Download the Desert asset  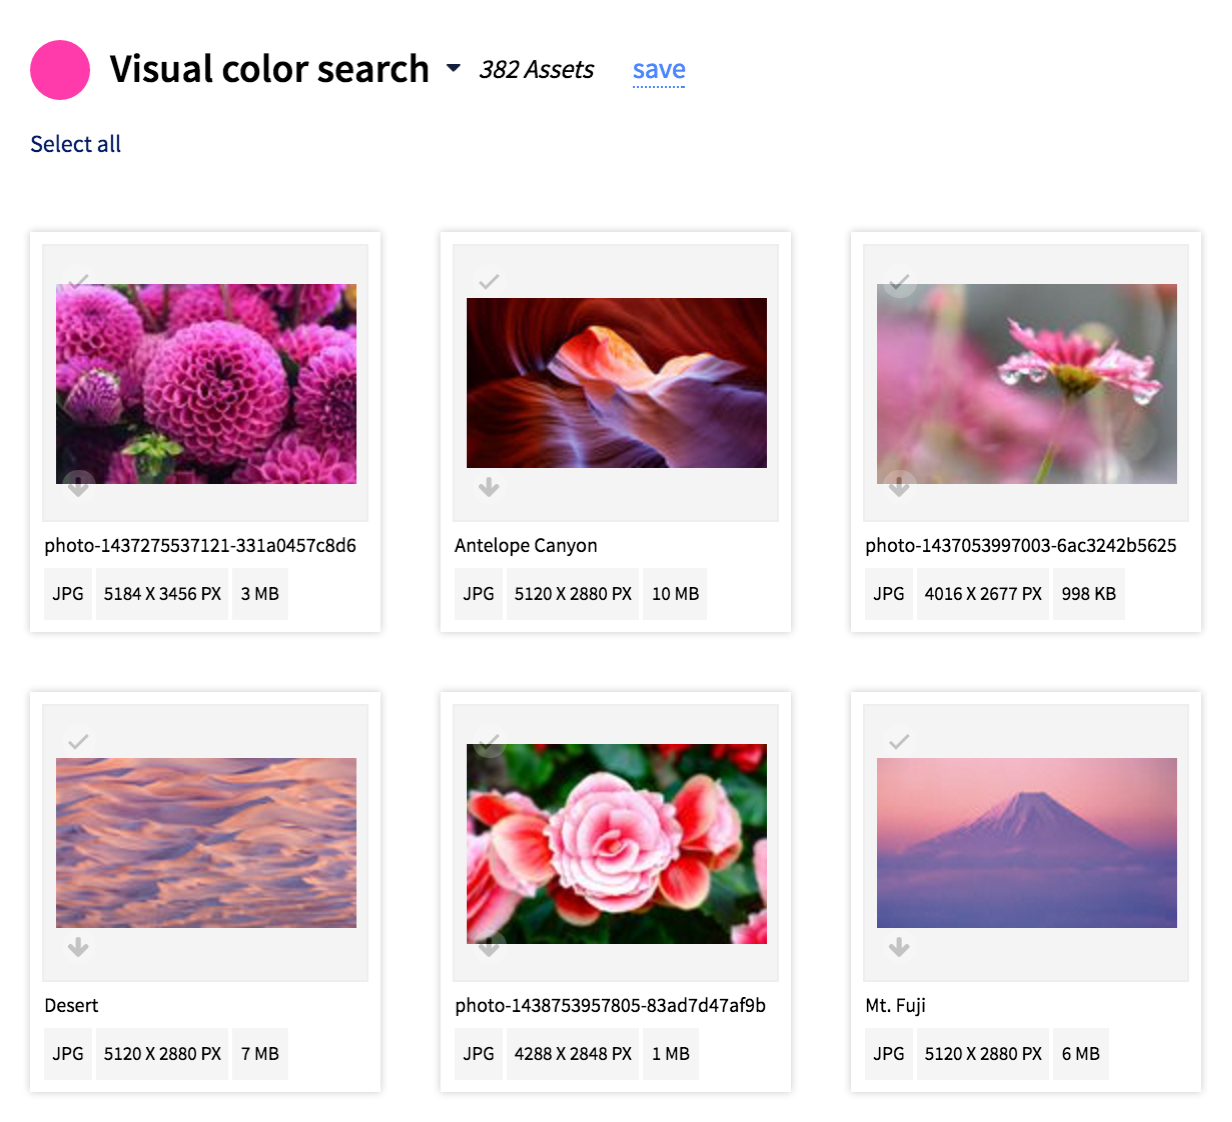click(x=78, y=947)
